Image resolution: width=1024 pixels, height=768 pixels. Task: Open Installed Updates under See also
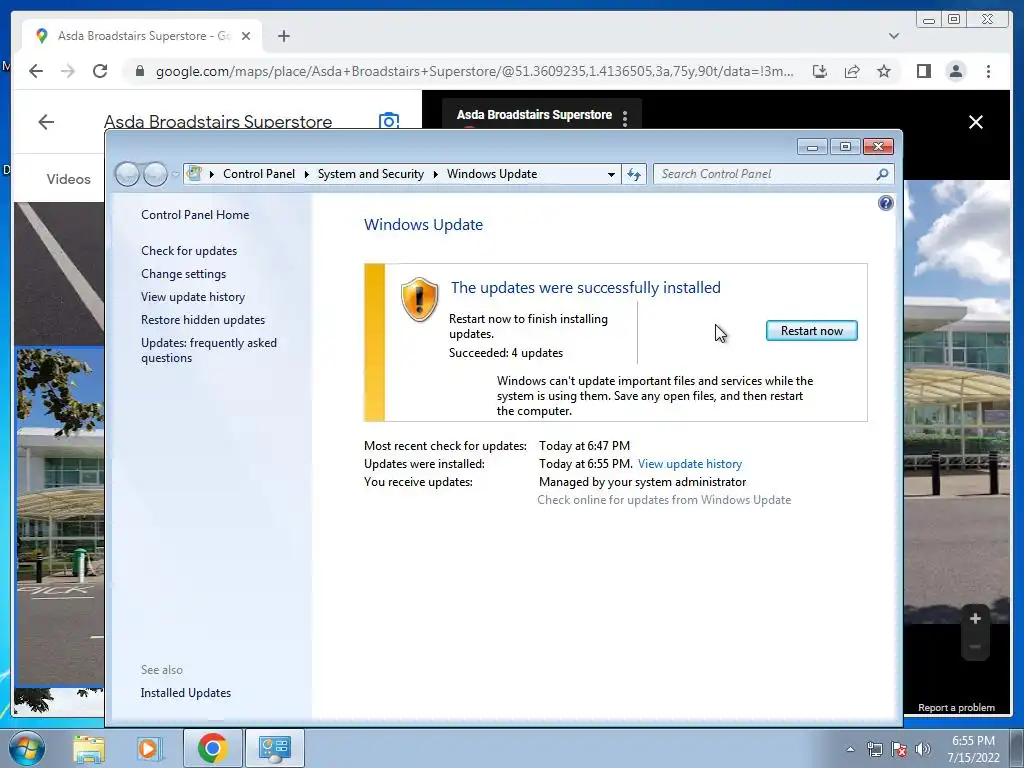185,693
